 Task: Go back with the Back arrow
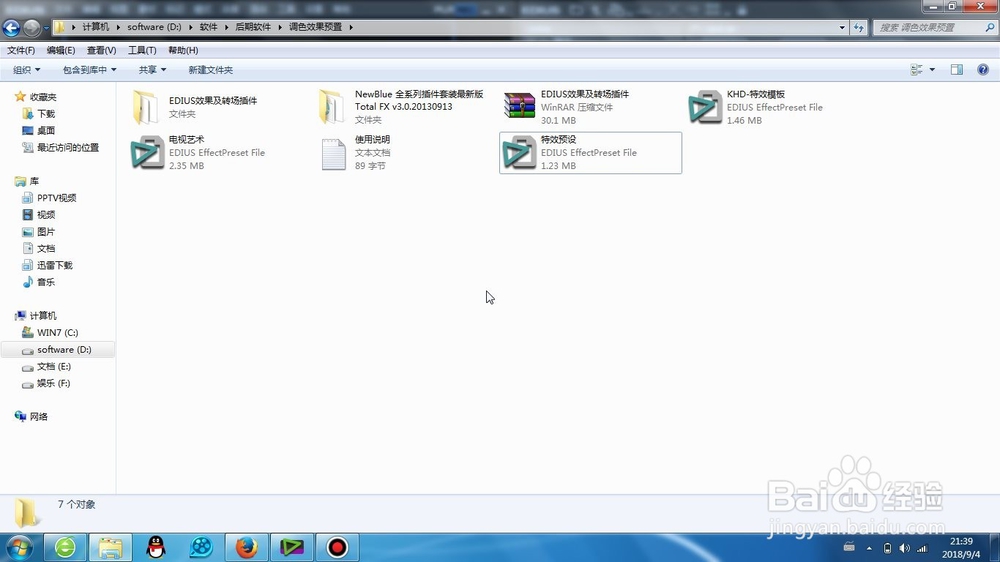tap(11, 27)
